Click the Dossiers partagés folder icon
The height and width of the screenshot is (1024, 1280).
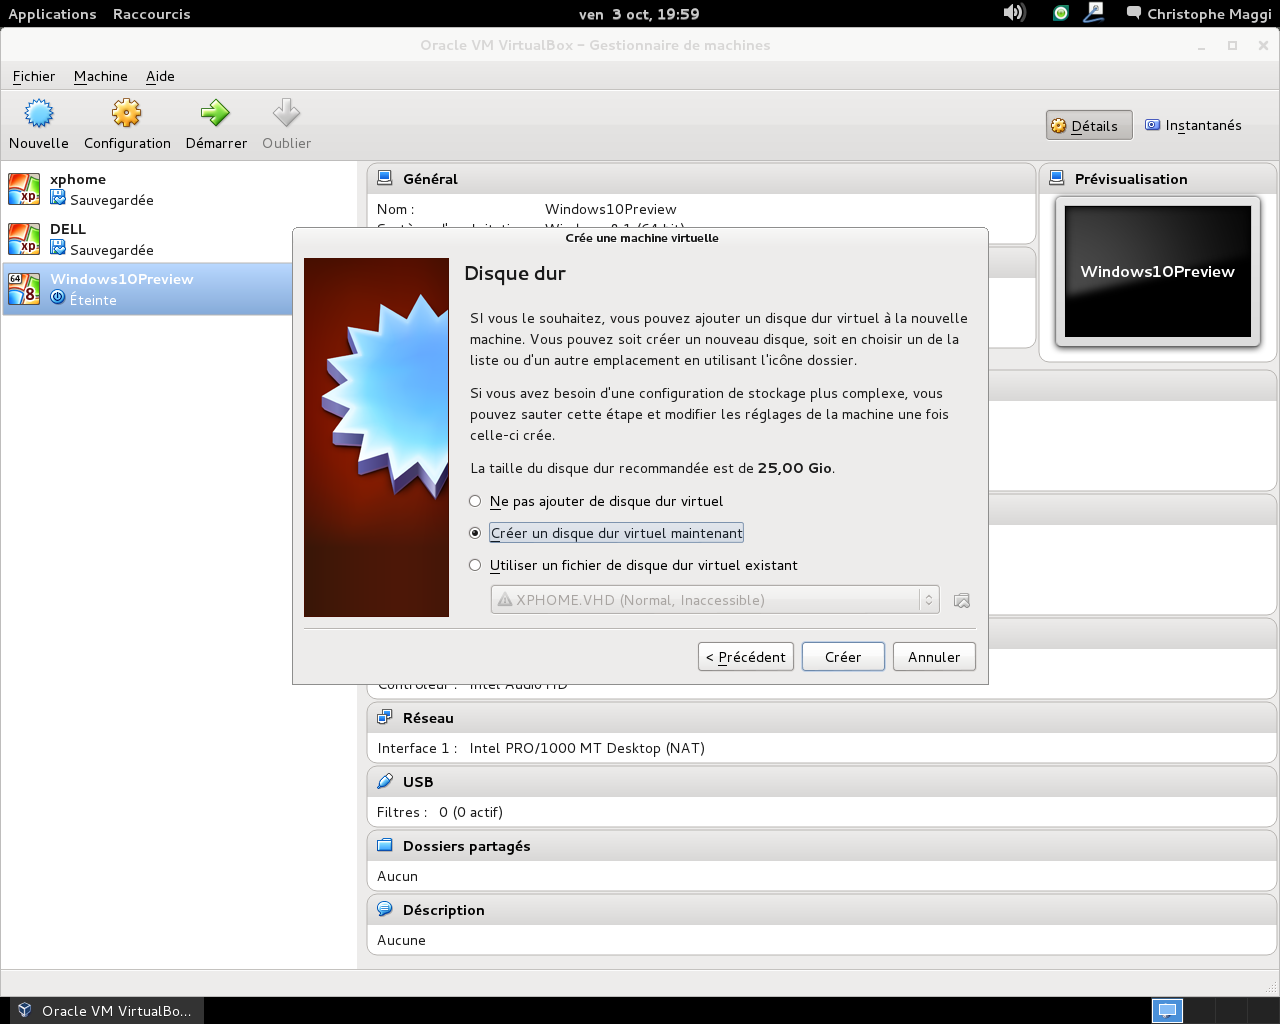385,845
